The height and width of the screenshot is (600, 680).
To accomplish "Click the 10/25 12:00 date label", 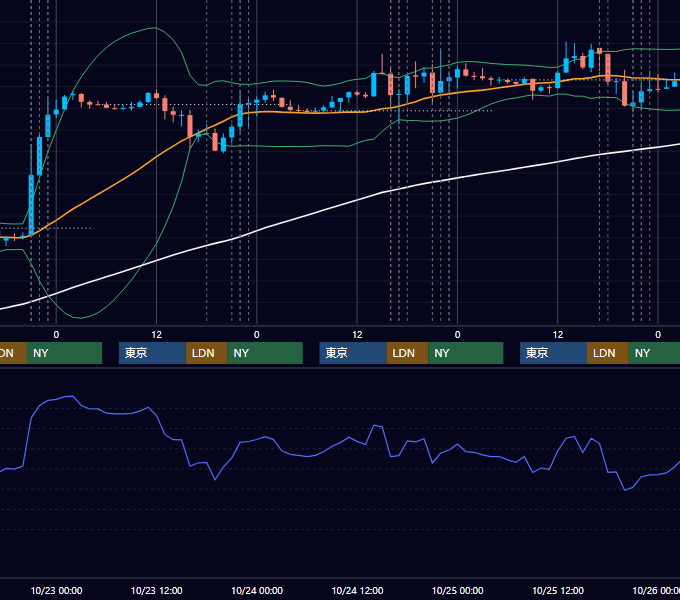I will tap(558, 590).
